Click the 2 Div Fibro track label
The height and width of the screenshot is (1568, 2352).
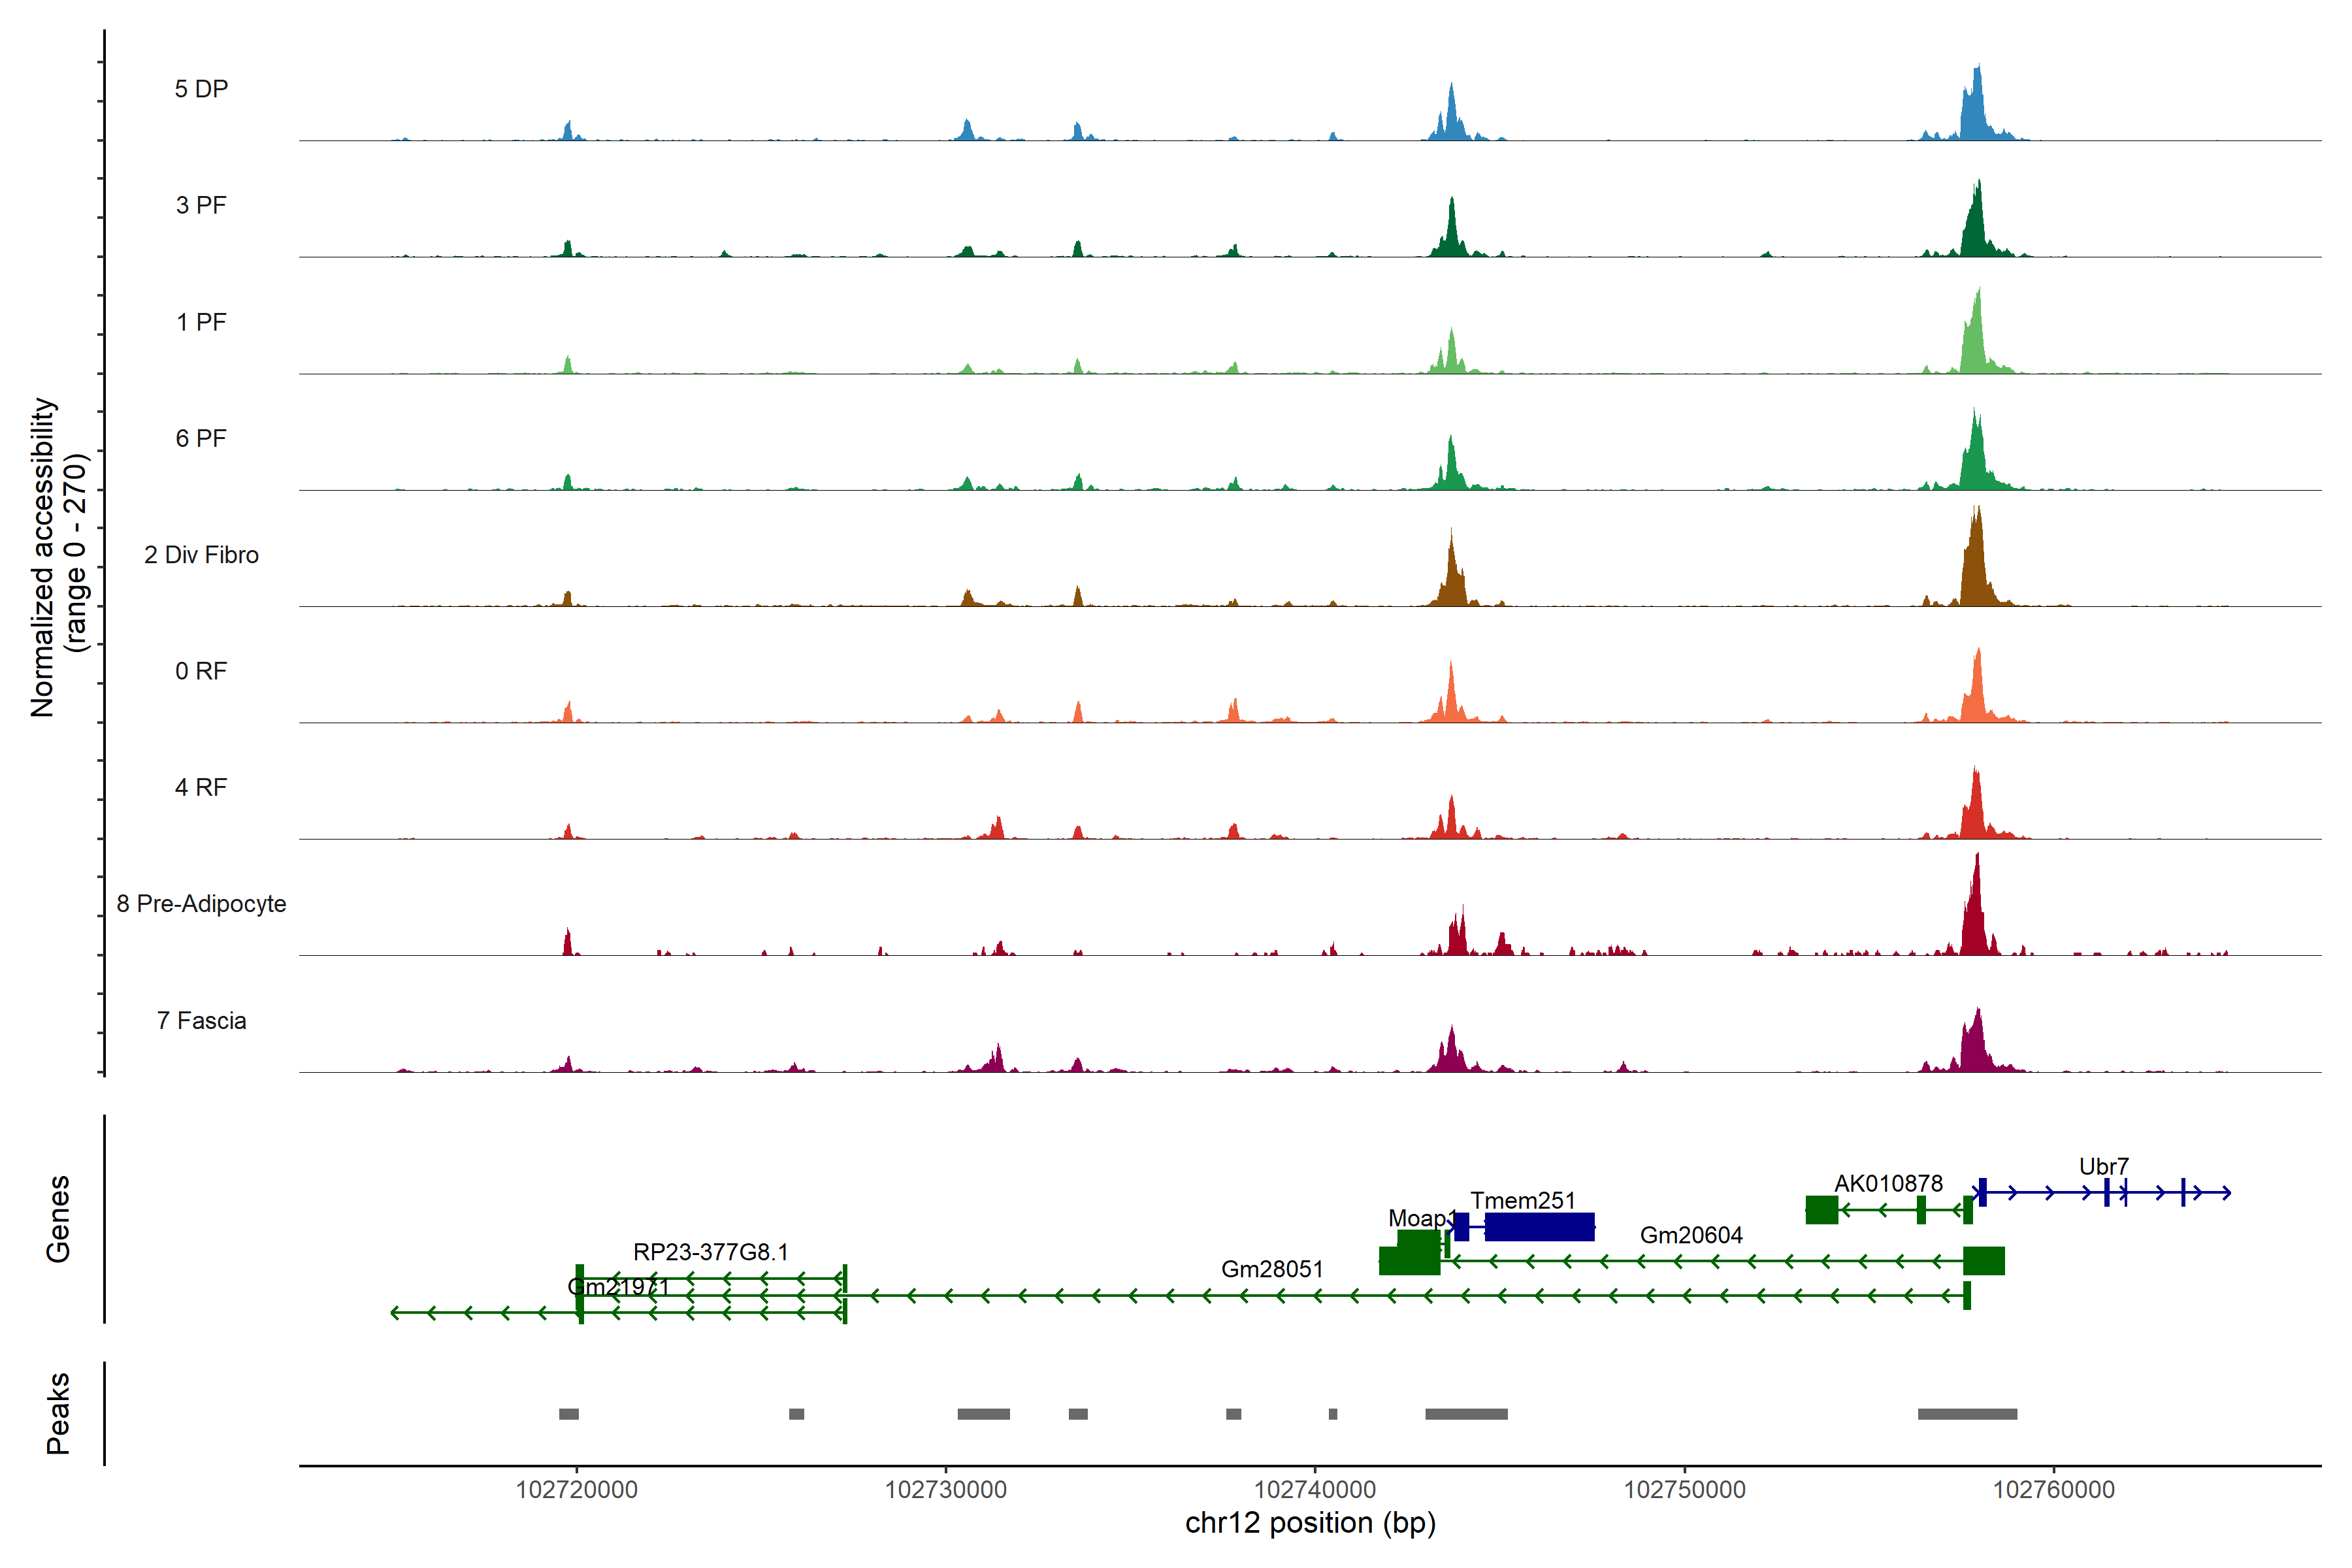pos(201,555)
